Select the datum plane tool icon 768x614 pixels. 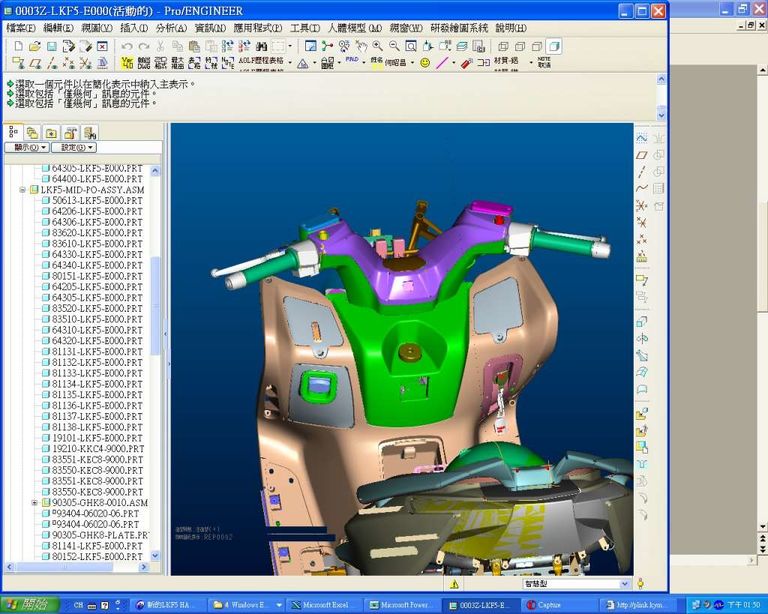tap(642, 155)
